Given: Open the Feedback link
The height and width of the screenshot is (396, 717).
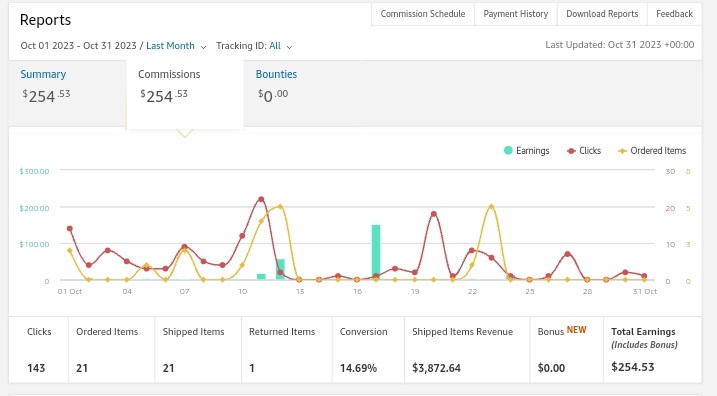Looking at the screenshot, I should 674,14.
